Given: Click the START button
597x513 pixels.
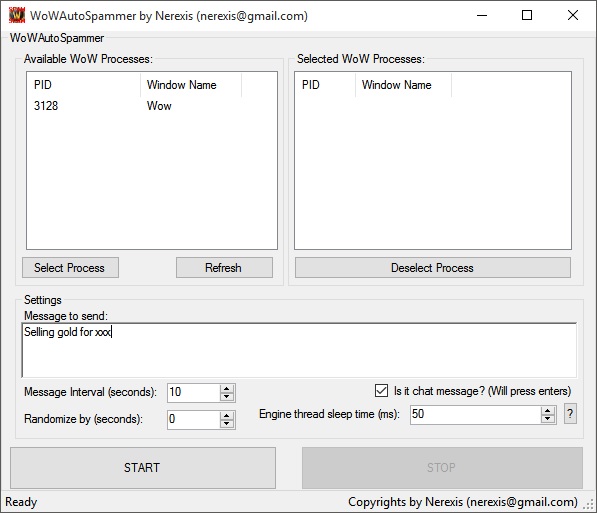Looking at the screenshot, I should point(143,468).
